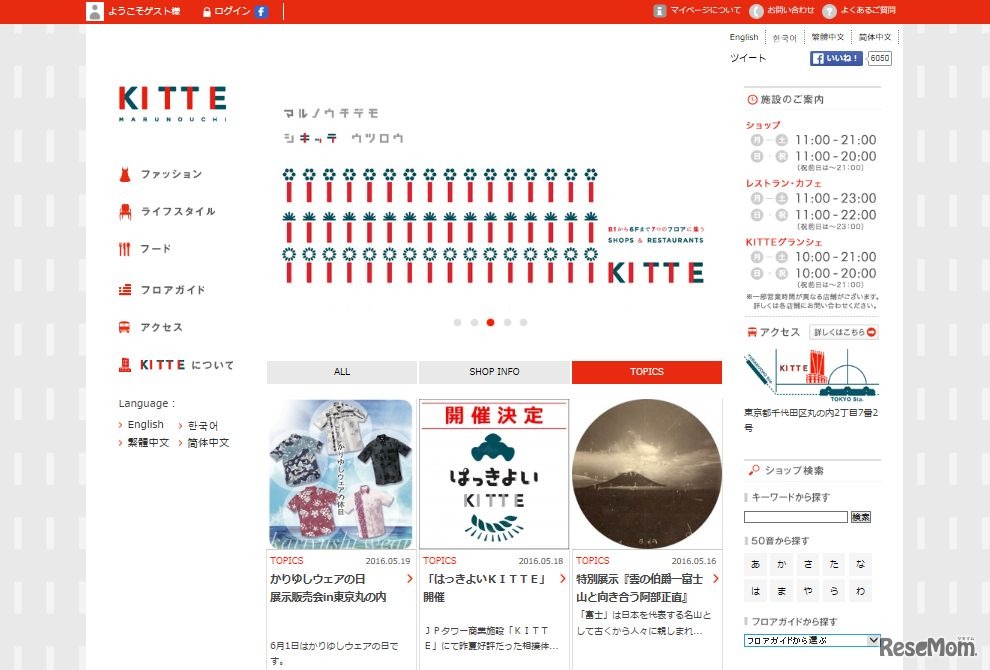Click the bus access icon in sidebar
This screenshot has height=670, width=990.
tap(124, 327)
